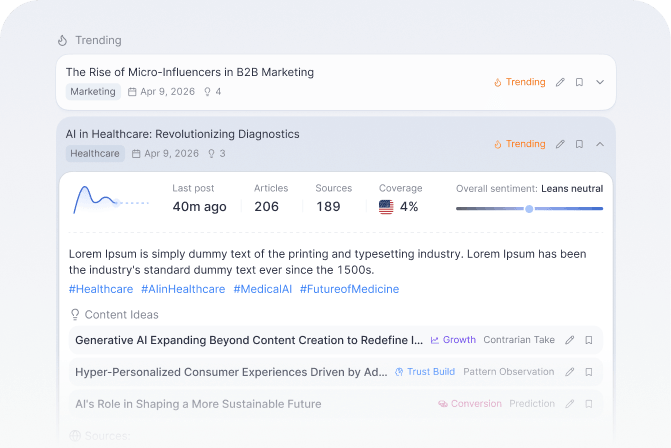This screenshot has width=671, height=448.
Task: Click calendar icon next to Healthcare tag
Action: 136,154
